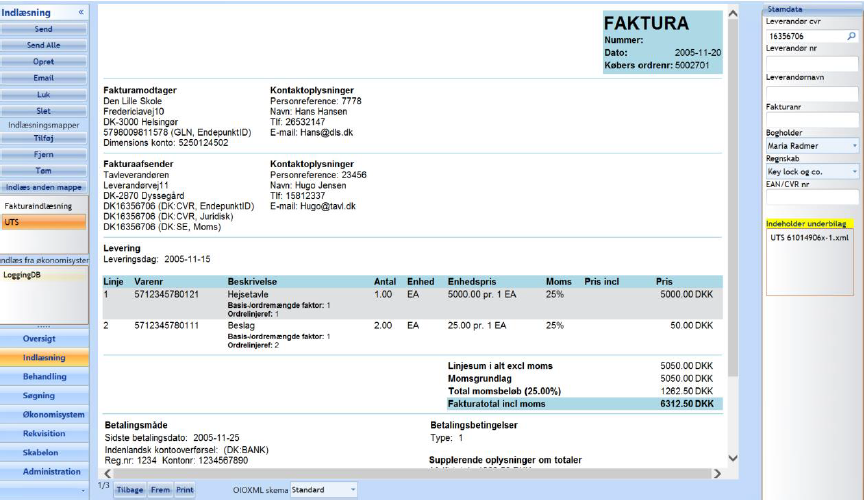Click the email Hans@dls.dk
The width and height of the screenshot is (866, 501).
click(x=326, y=133)
